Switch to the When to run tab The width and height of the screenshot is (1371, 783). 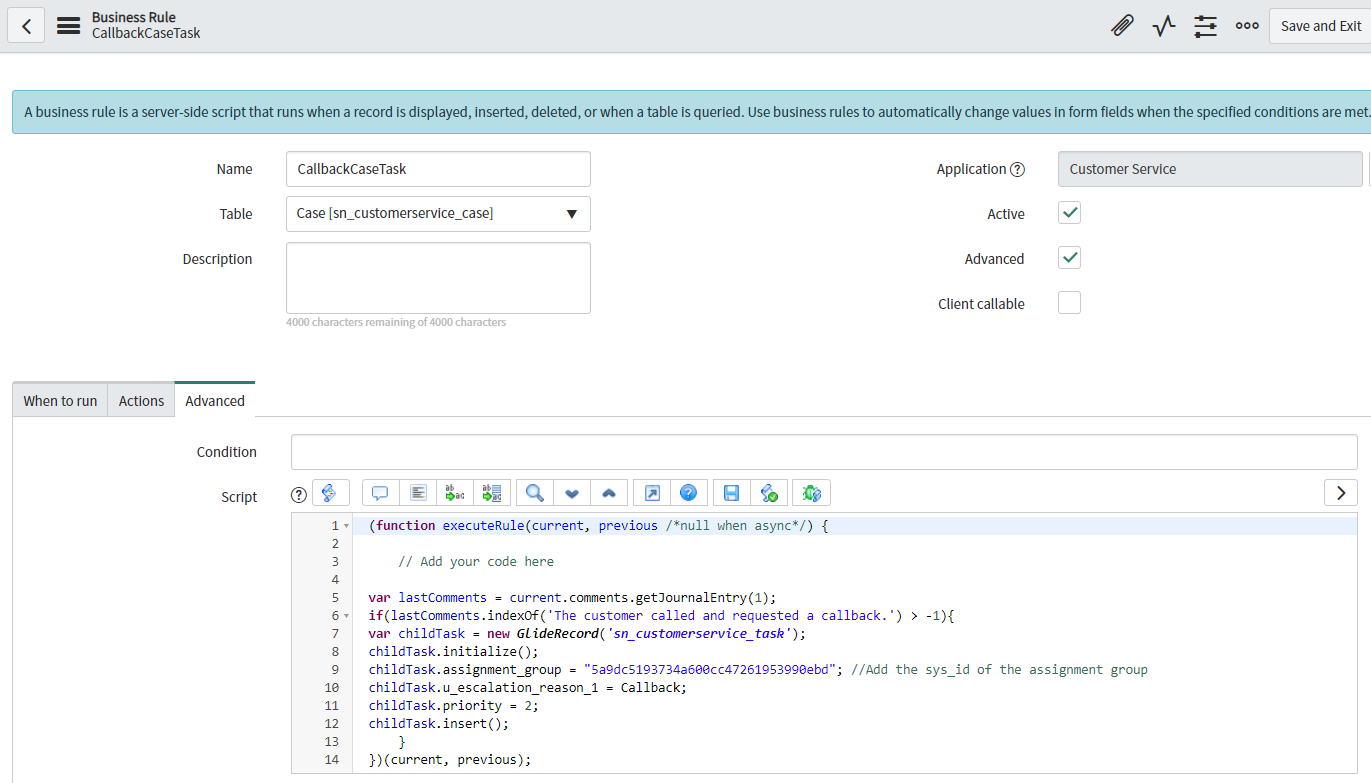point(60,401)
